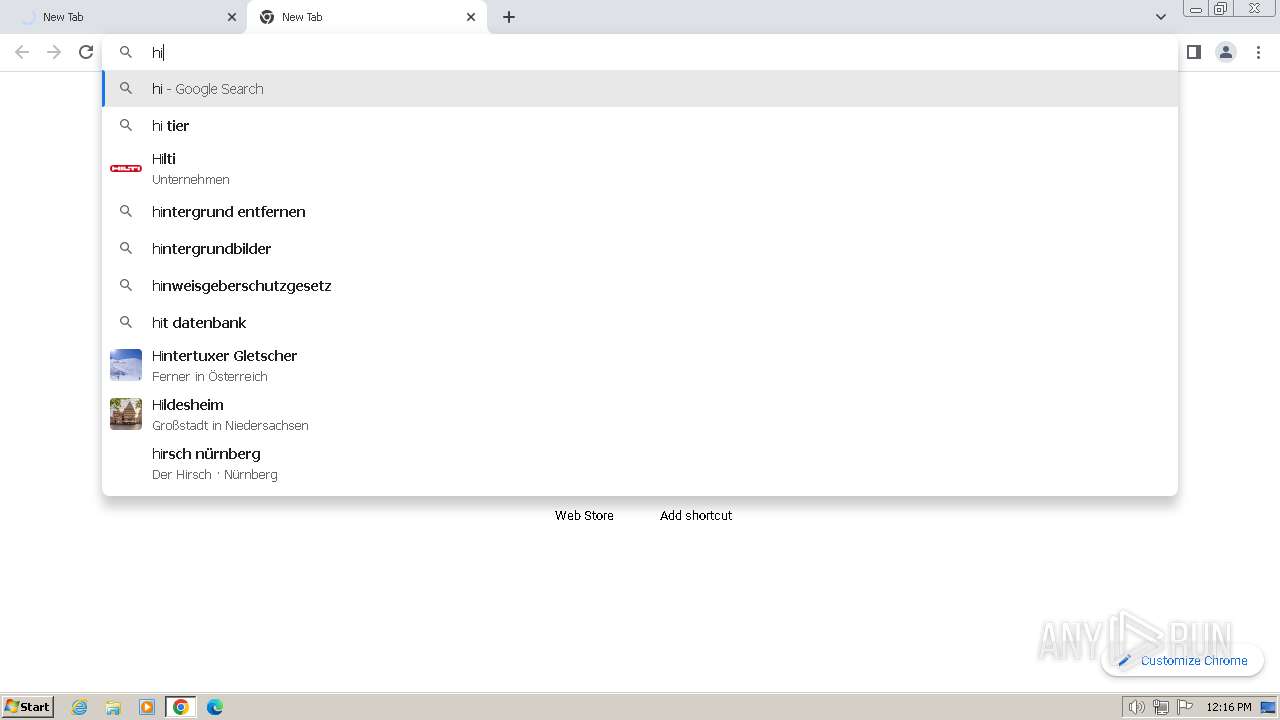The width and height of the screenshot is (1280, 720).
Task: Choose the Hilti Unternehmen suggestion
Action: (x=640, y=168)
